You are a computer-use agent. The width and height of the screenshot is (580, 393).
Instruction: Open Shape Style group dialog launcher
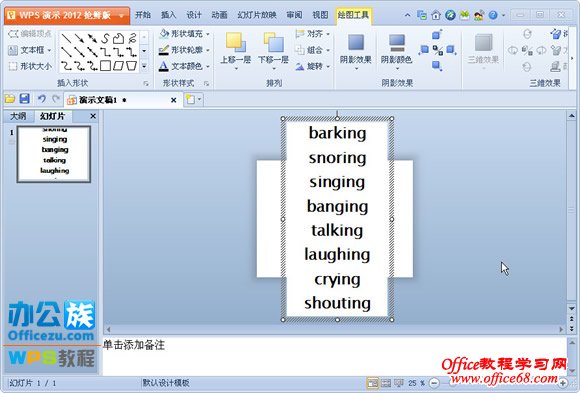point(206,84)
